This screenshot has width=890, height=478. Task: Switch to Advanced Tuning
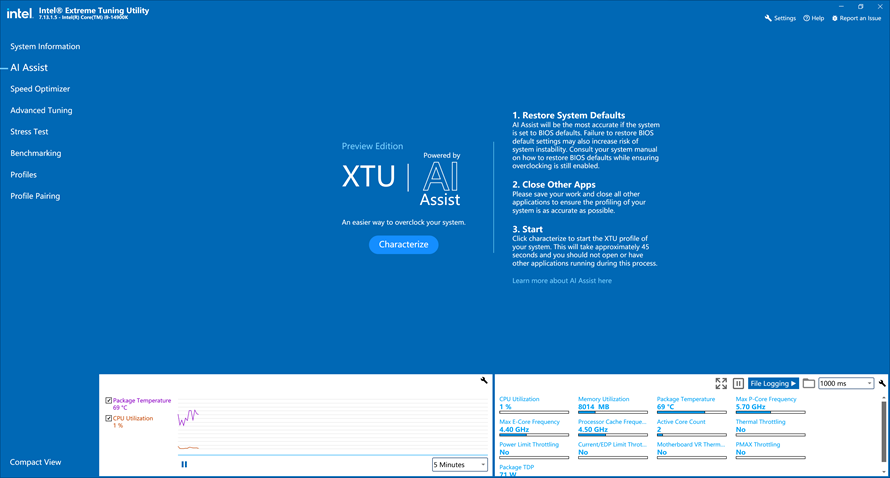click(x=41, y=110)
